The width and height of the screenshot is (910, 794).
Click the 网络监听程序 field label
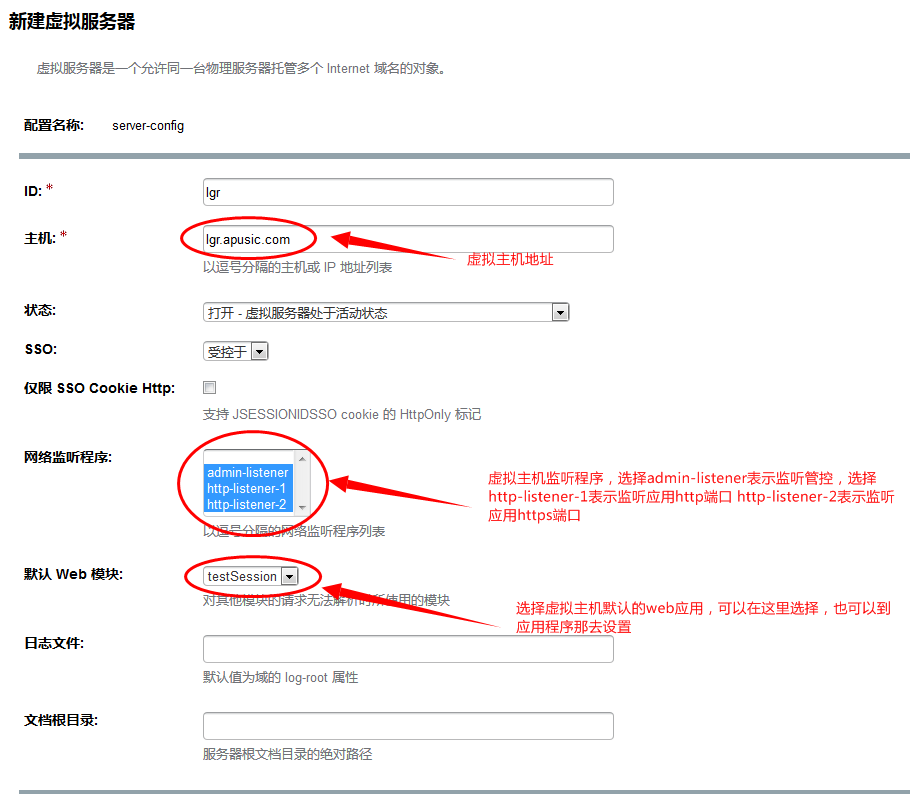click(68, 457)
